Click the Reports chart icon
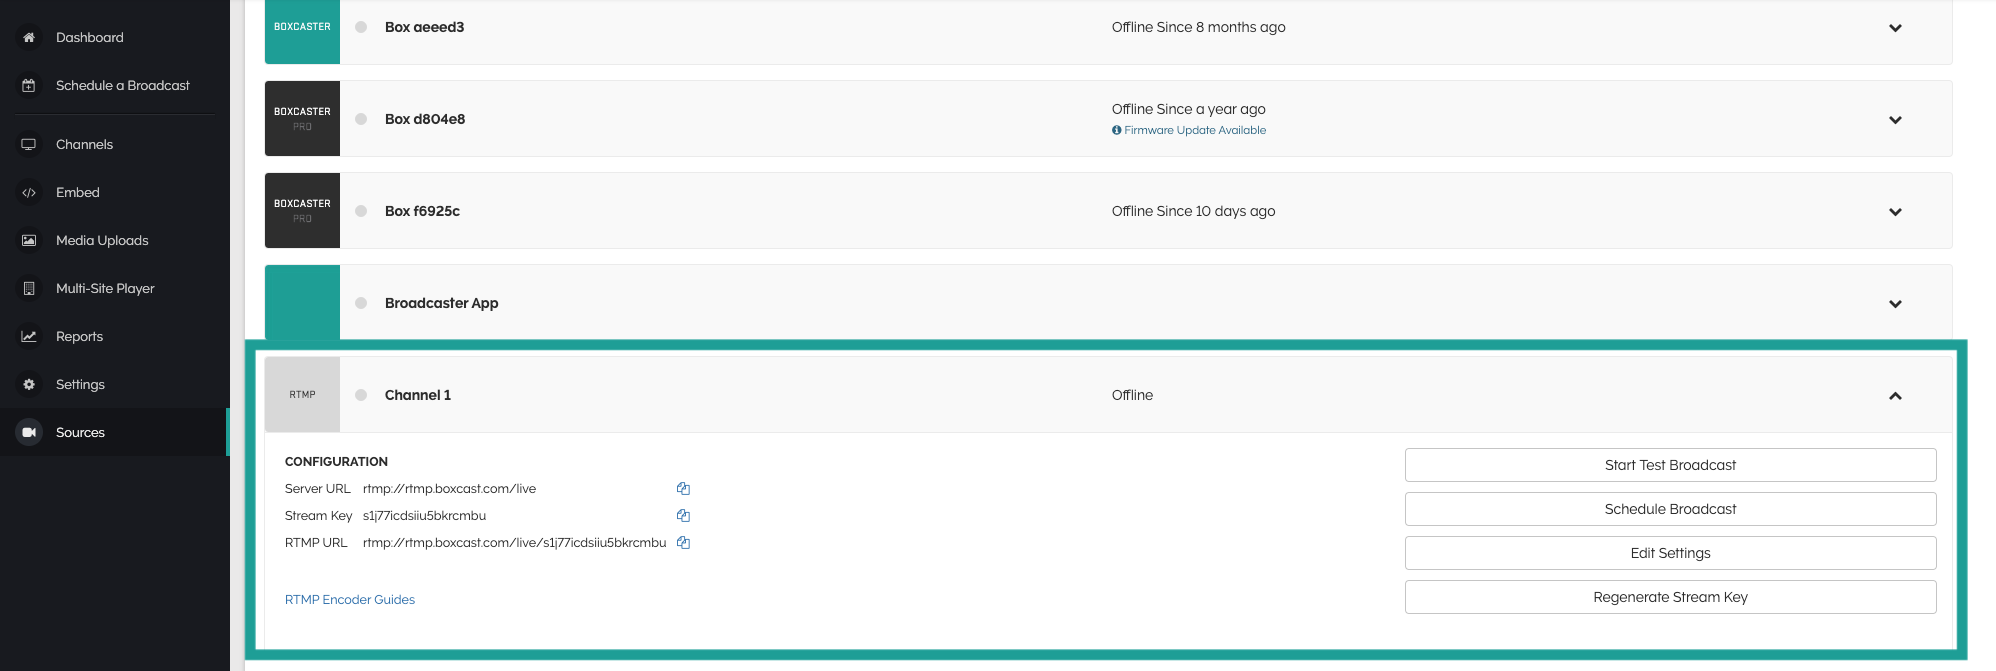Screen dimensions: 1996x671 tap(29, 337)
